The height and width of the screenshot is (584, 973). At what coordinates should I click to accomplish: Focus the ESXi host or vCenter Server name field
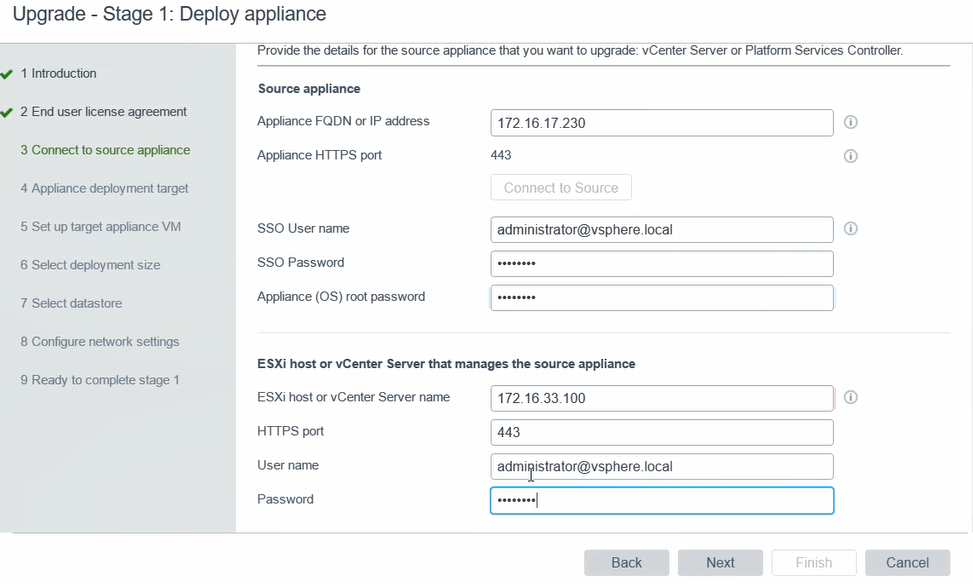point(661,398)
